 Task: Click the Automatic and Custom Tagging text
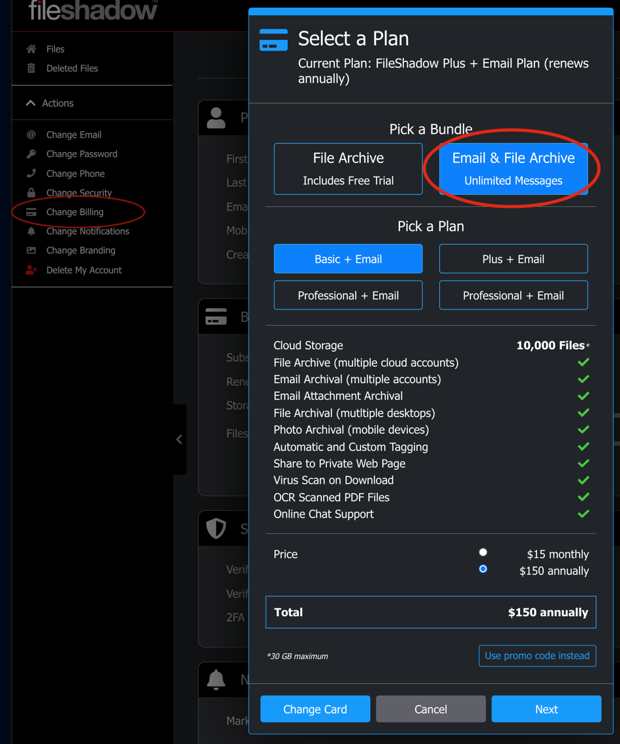(351, 447)
